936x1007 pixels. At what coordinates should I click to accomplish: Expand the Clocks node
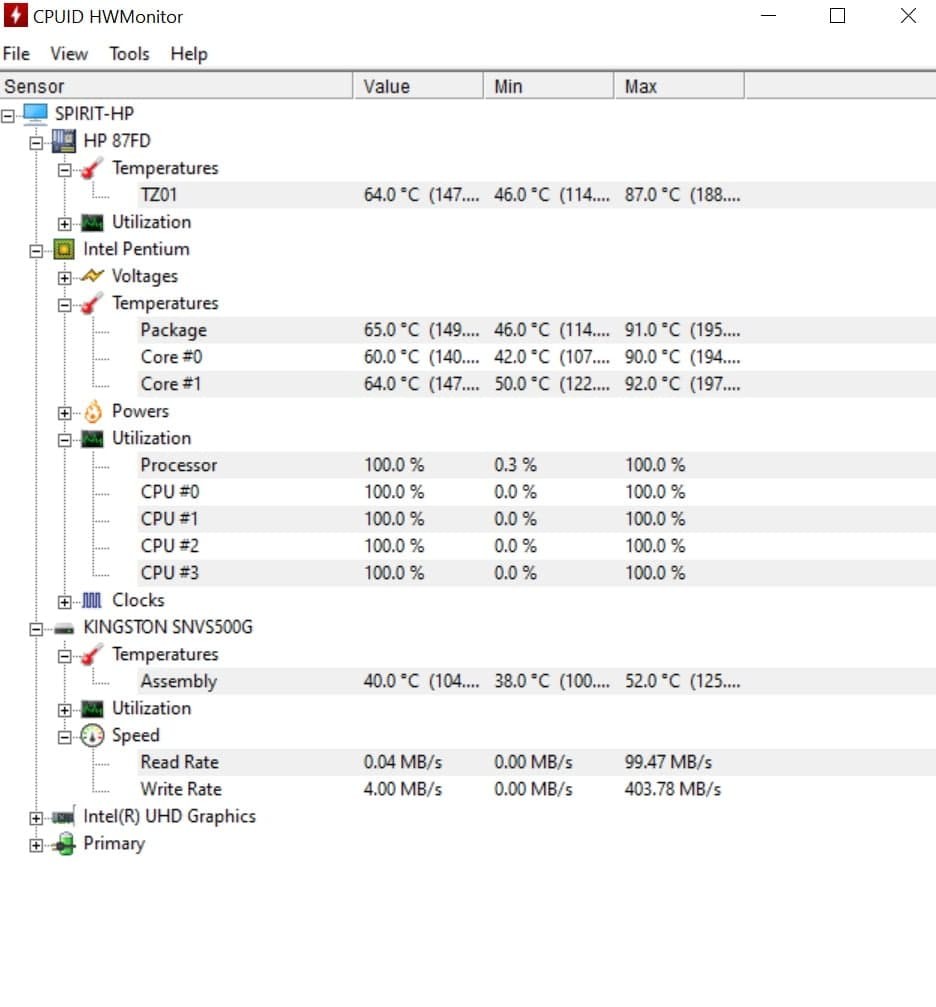point(64,602)
